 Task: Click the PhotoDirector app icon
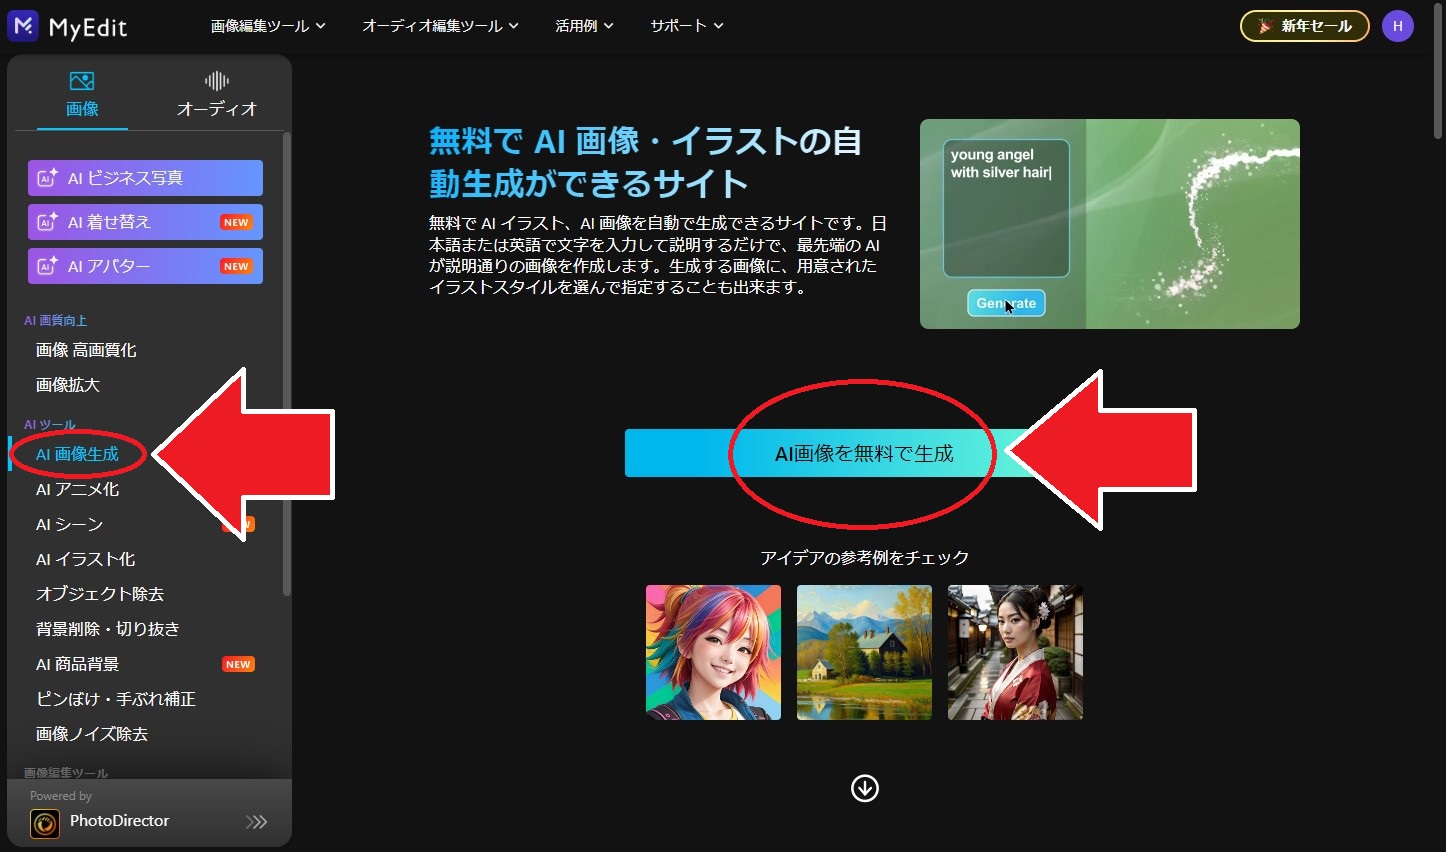(x=45, y=823)
